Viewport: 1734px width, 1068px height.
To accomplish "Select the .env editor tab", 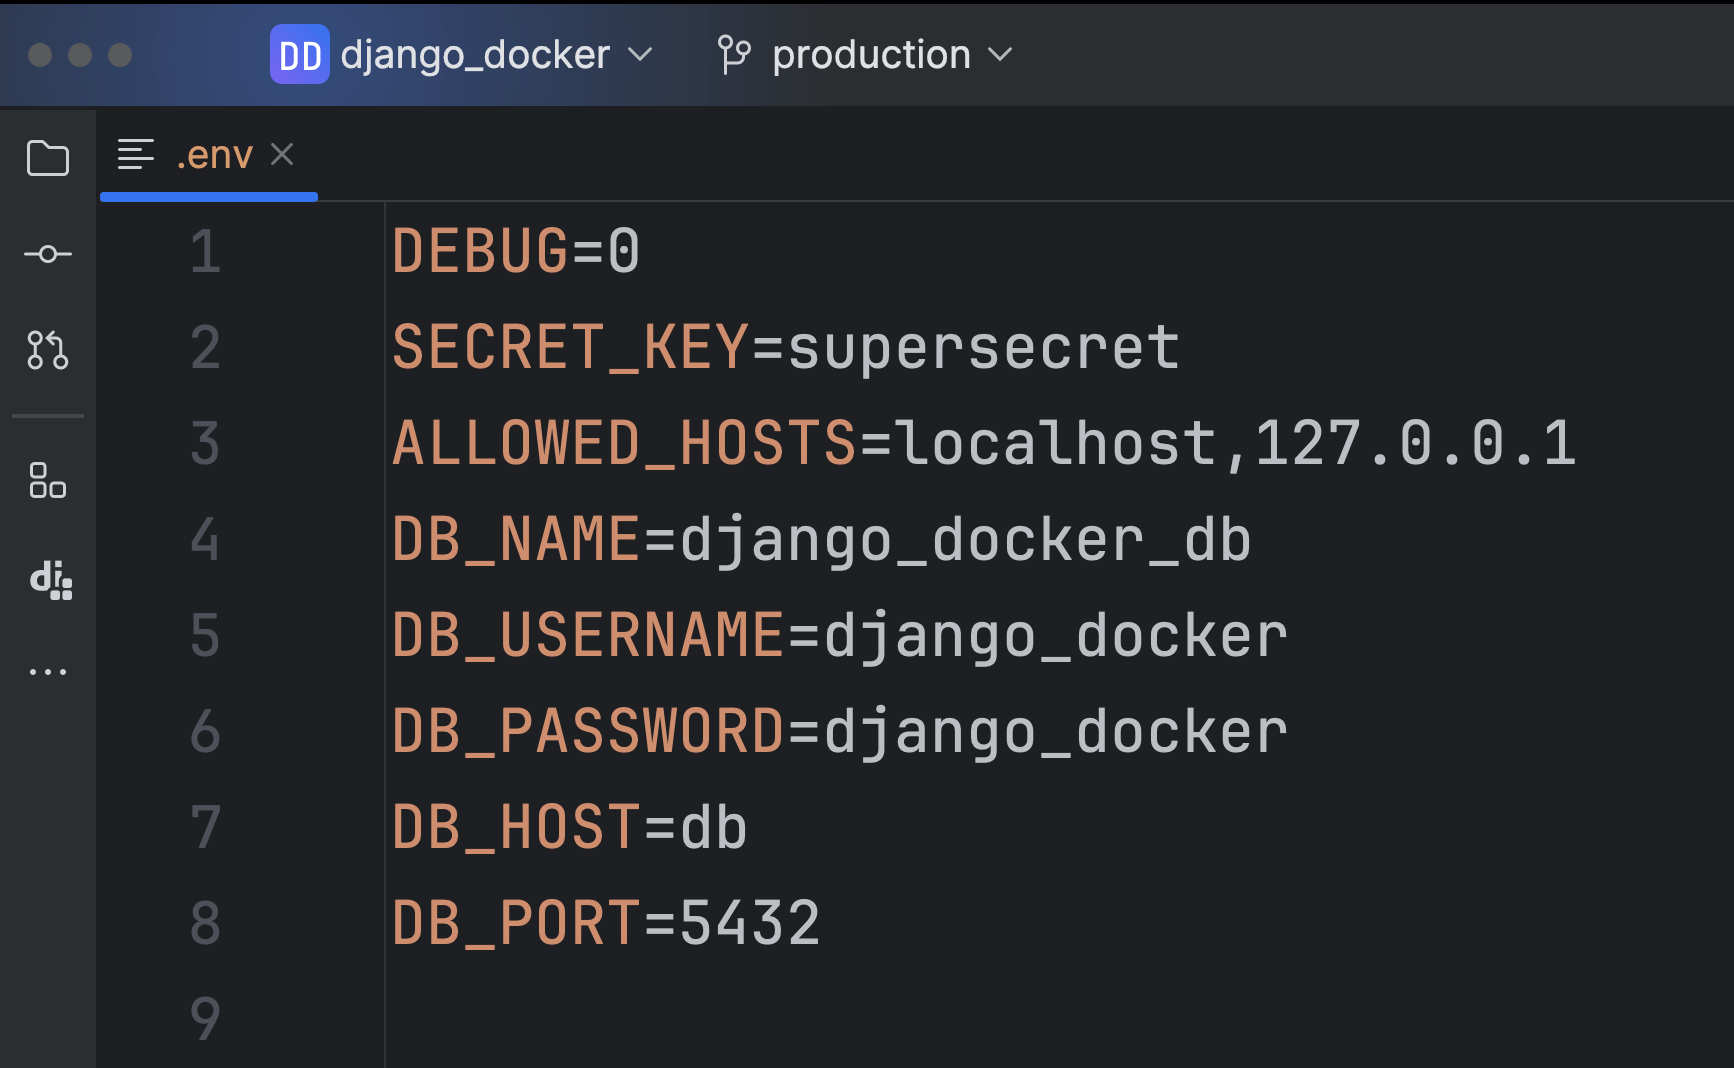I will (214, 155).
